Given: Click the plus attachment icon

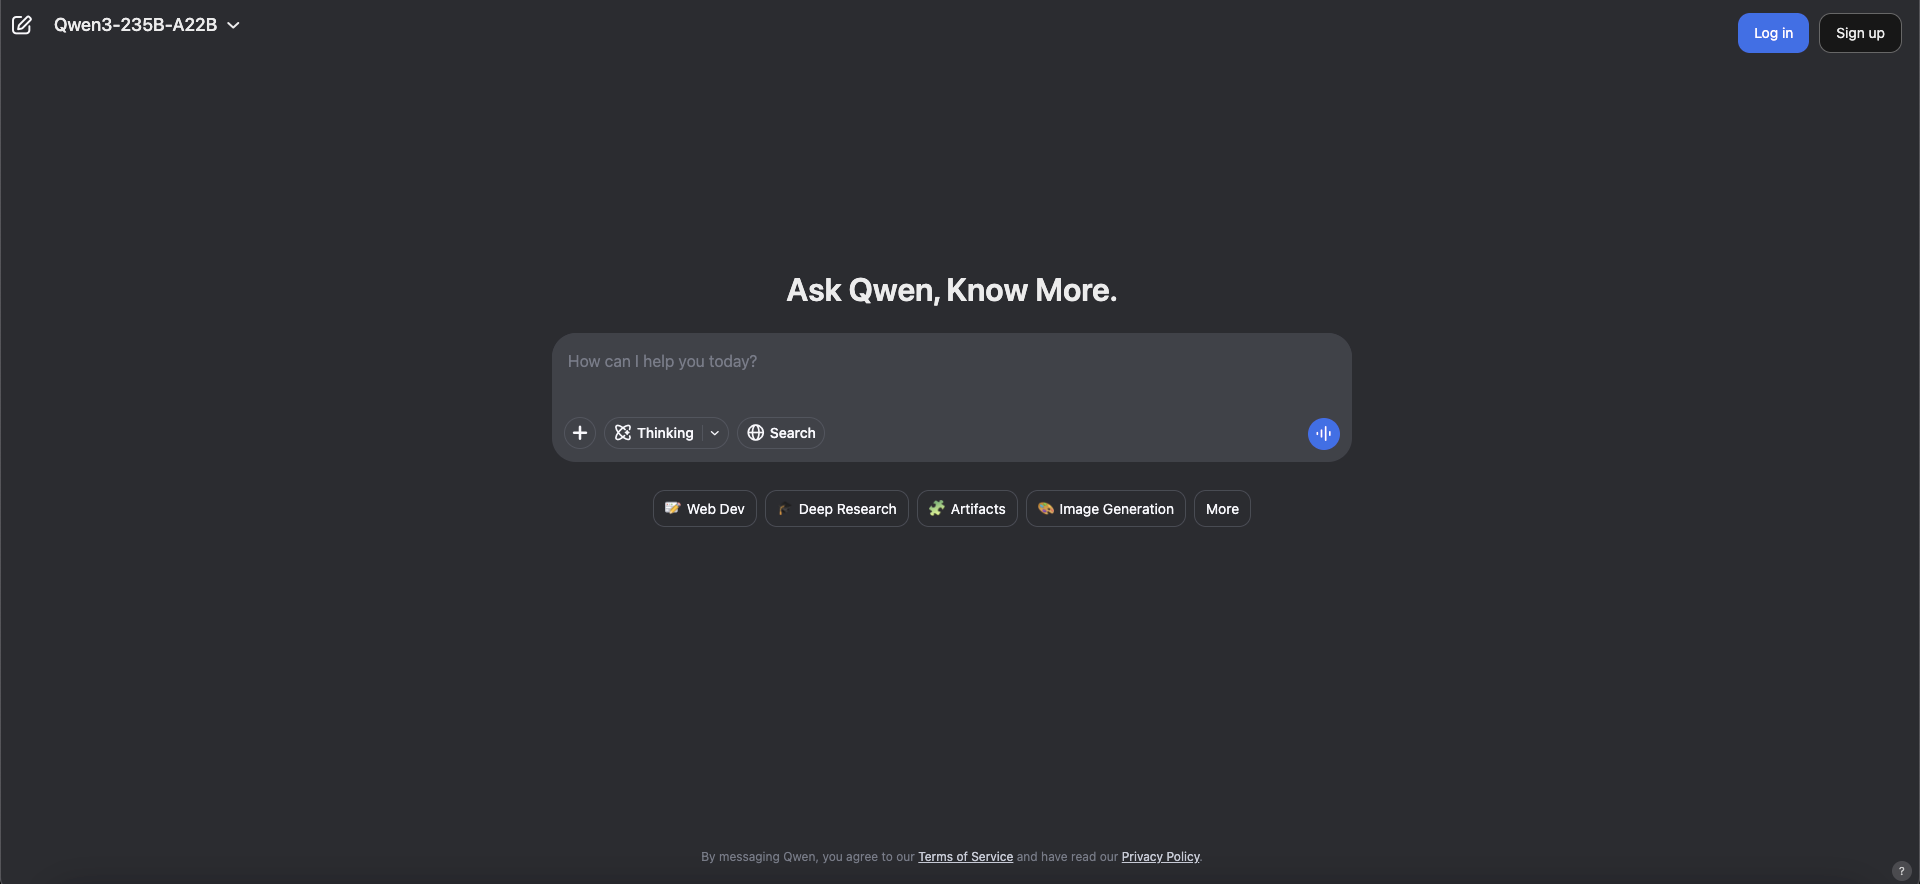Looking at the screenshot, I should coord(580,433).
